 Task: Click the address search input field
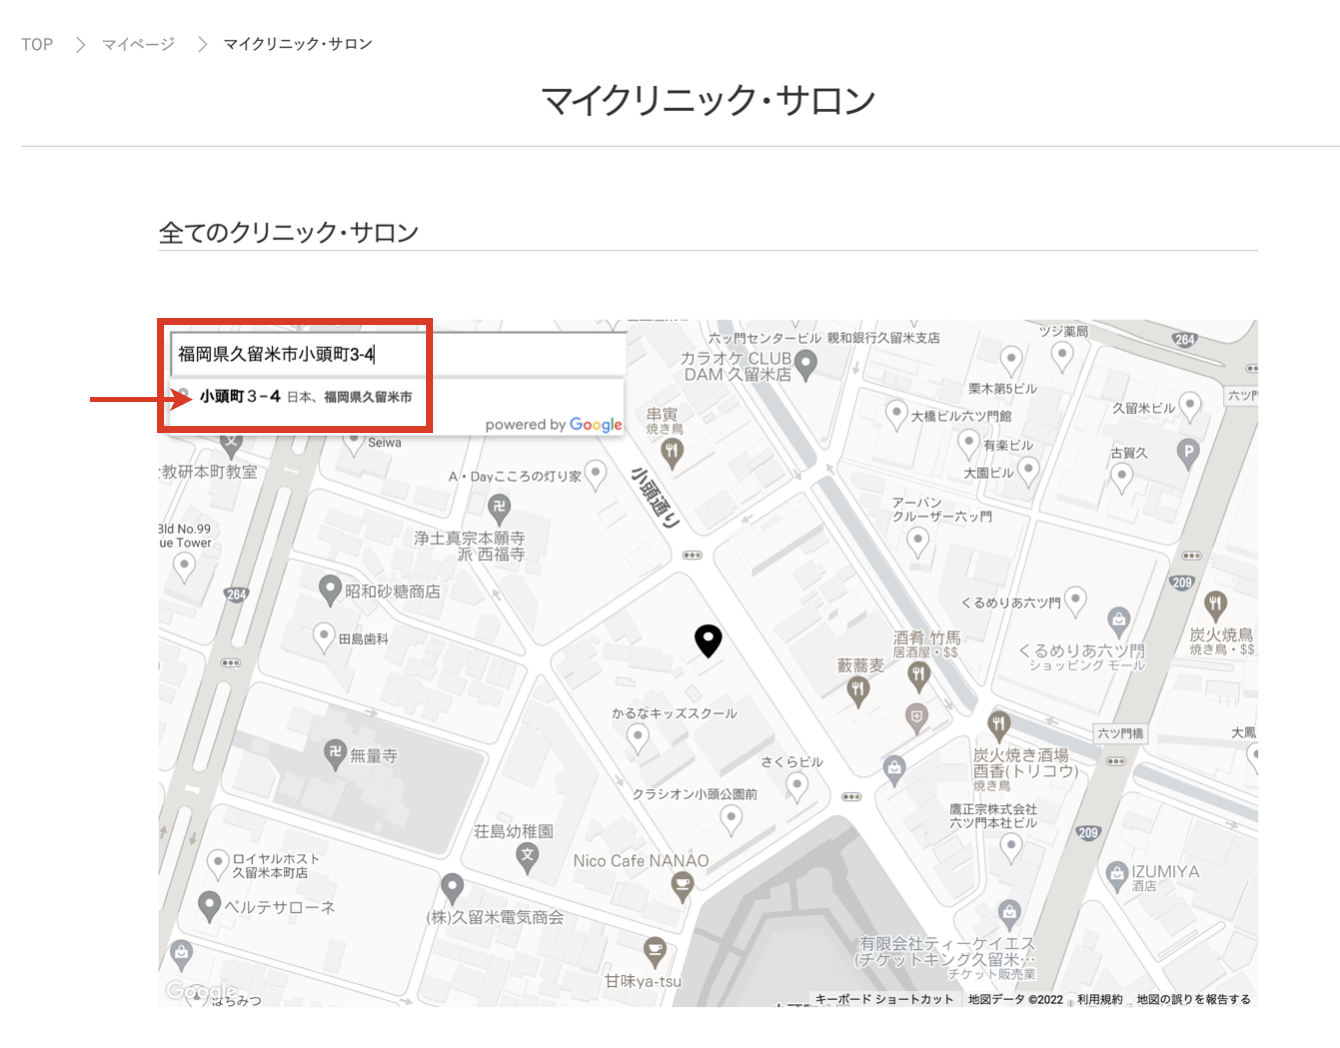click(x=398, y=354)
